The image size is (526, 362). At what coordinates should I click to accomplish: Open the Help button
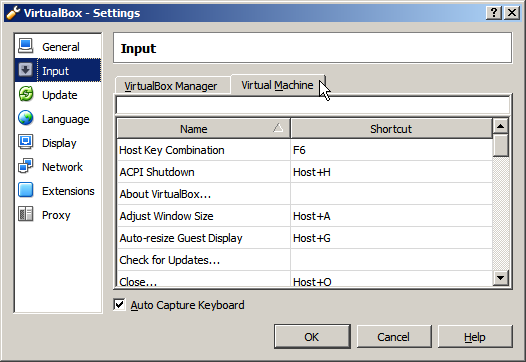475,337
